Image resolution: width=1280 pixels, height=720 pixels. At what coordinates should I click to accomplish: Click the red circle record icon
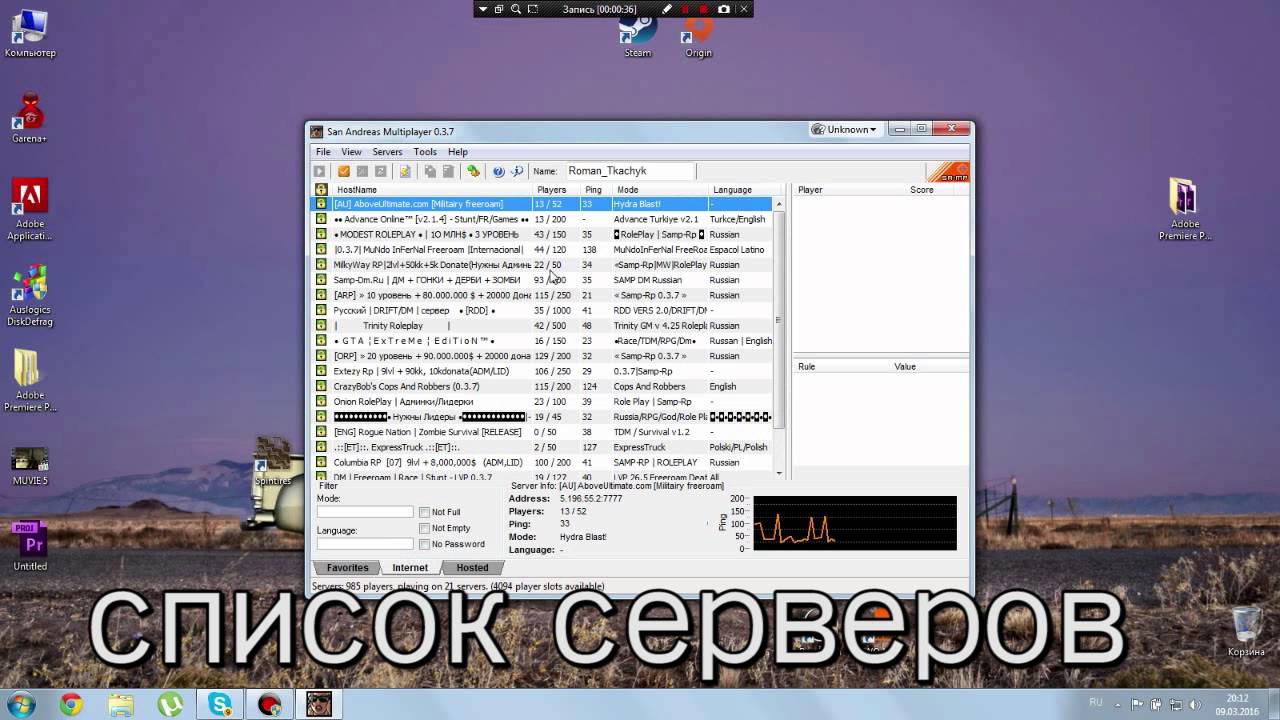pos(704,9)
